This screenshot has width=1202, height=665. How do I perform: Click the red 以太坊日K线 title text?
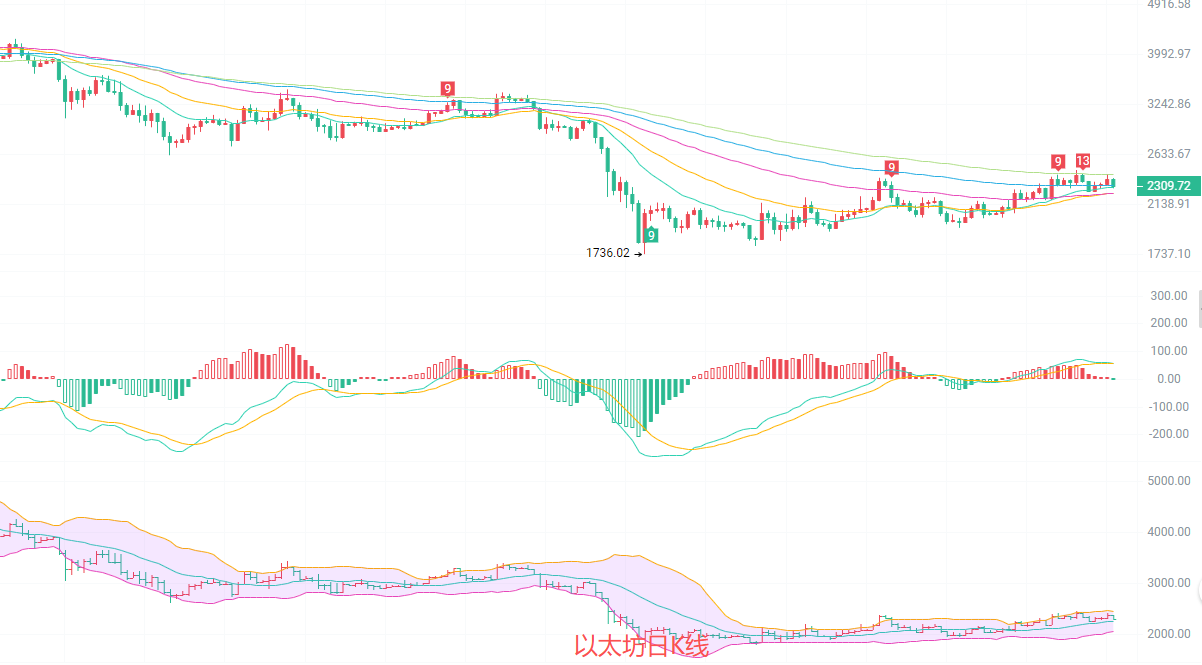click(641, 647)
